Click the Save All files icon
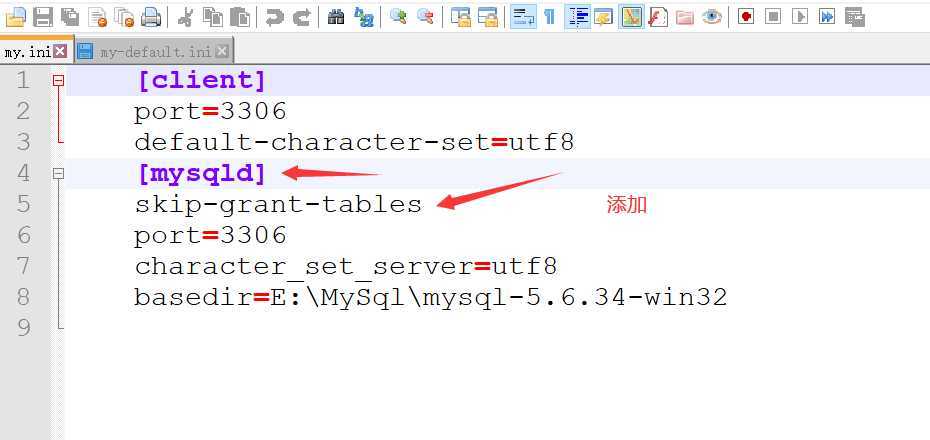This screenshot has width=930, height=440. [70, 17]
